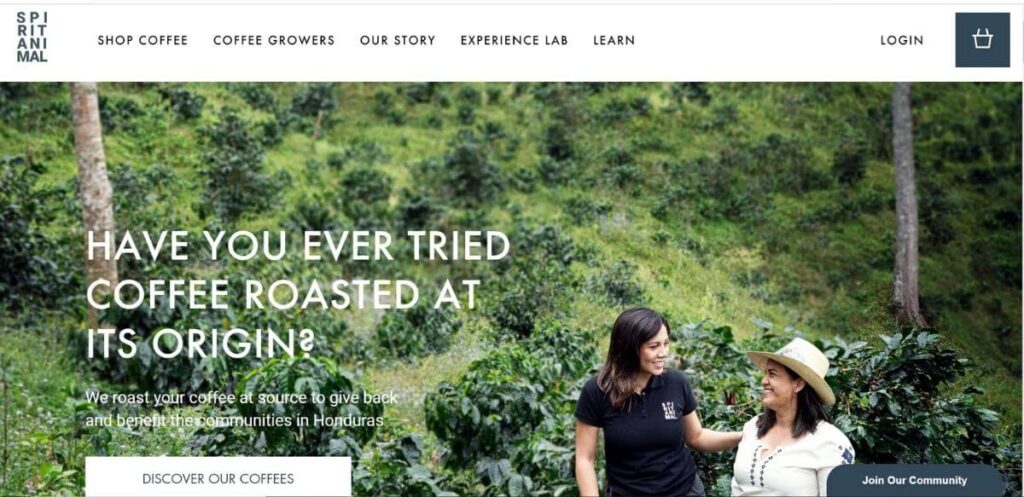Open the Shop Coffee menu
1024x497 pixels.
pyautogui.click(x=143, y=40)
